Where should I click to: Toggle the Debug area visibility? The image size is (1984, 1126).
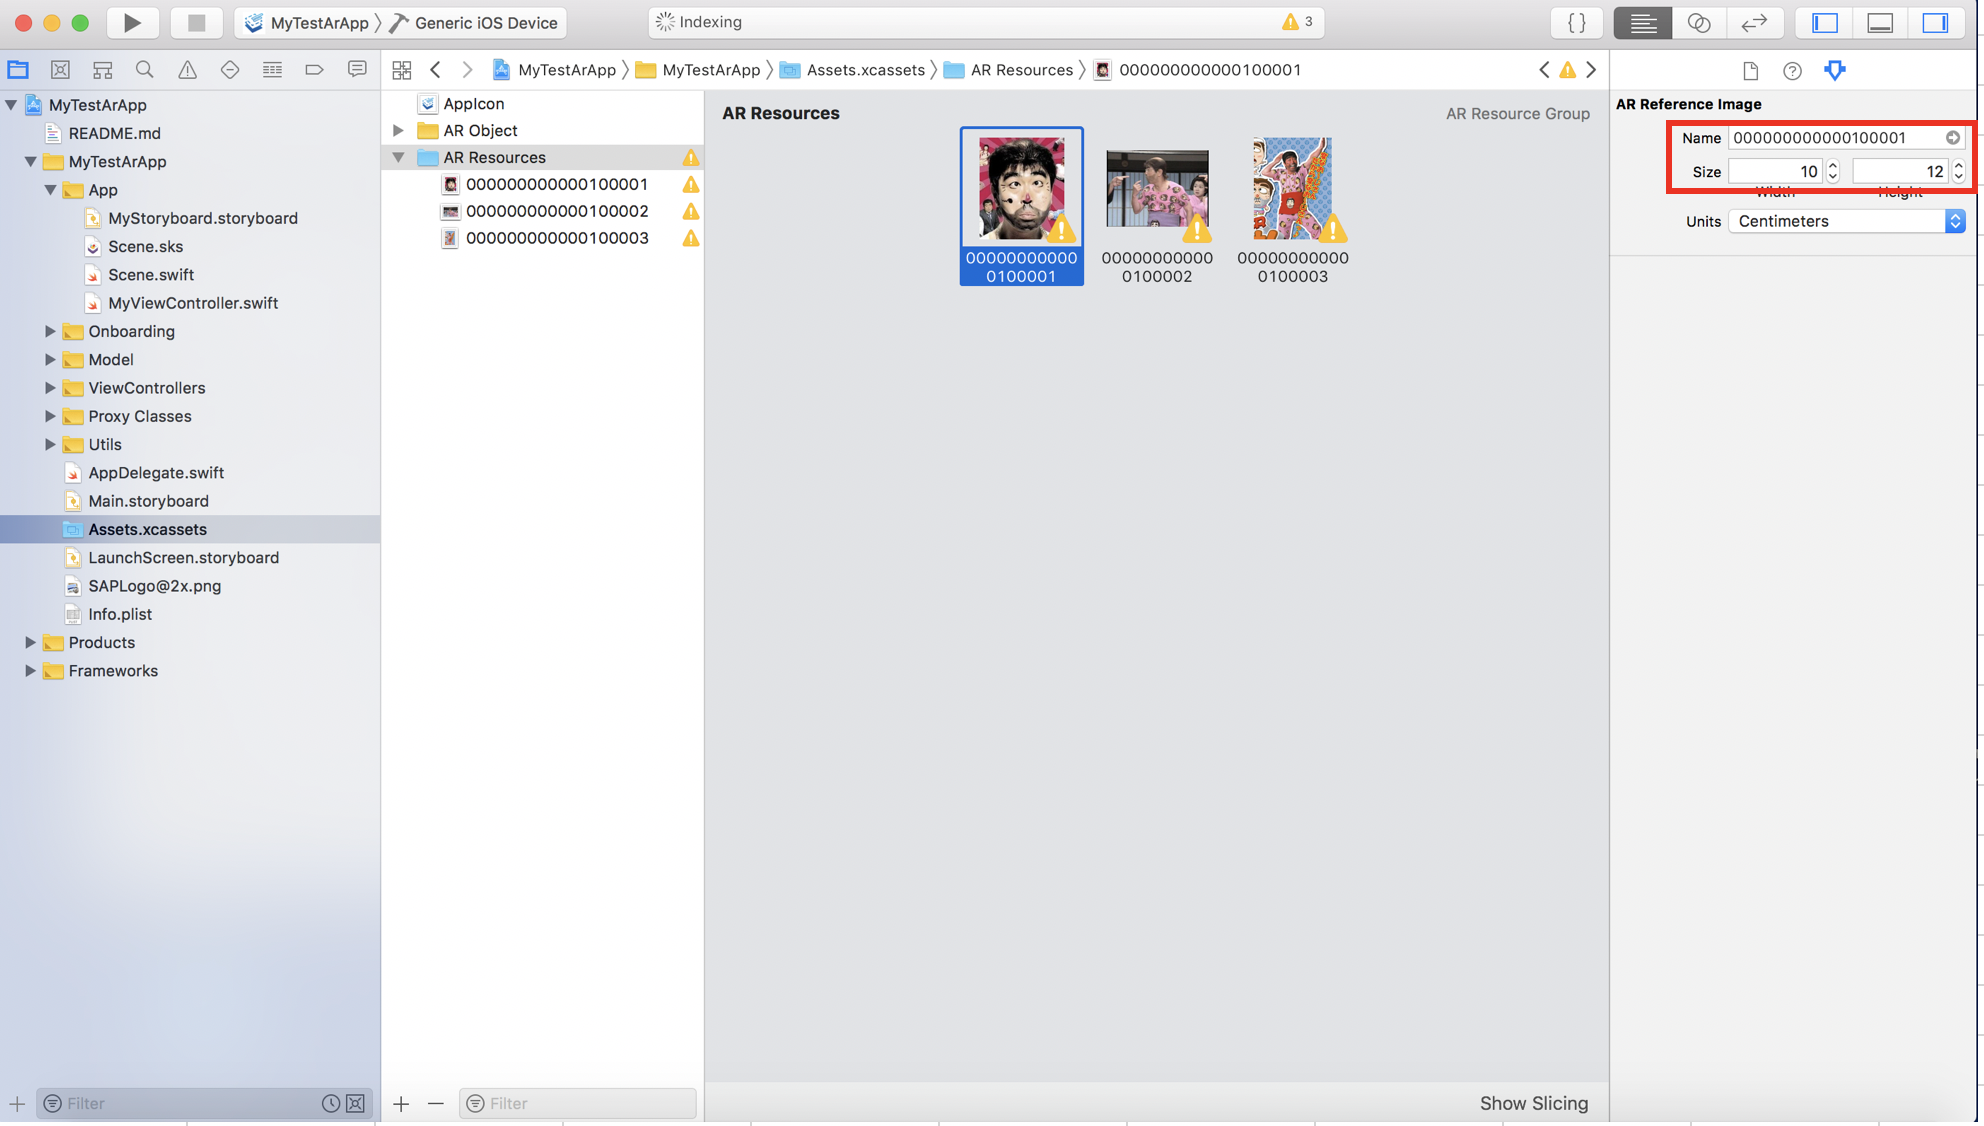point(1880,22)
